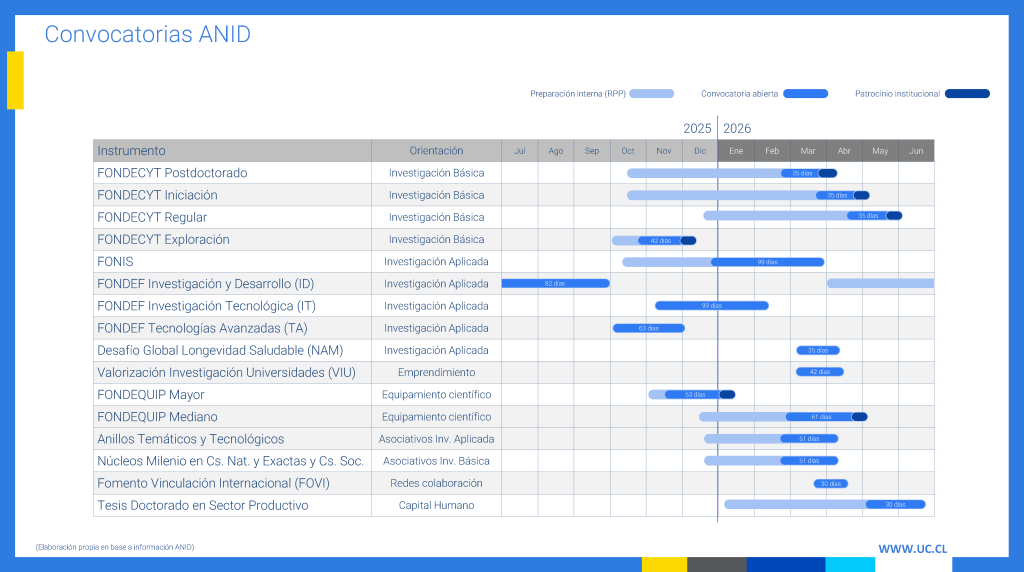
Task: Click the Patrocinio Institucional legend swatch
Action: tap(967, 94)
